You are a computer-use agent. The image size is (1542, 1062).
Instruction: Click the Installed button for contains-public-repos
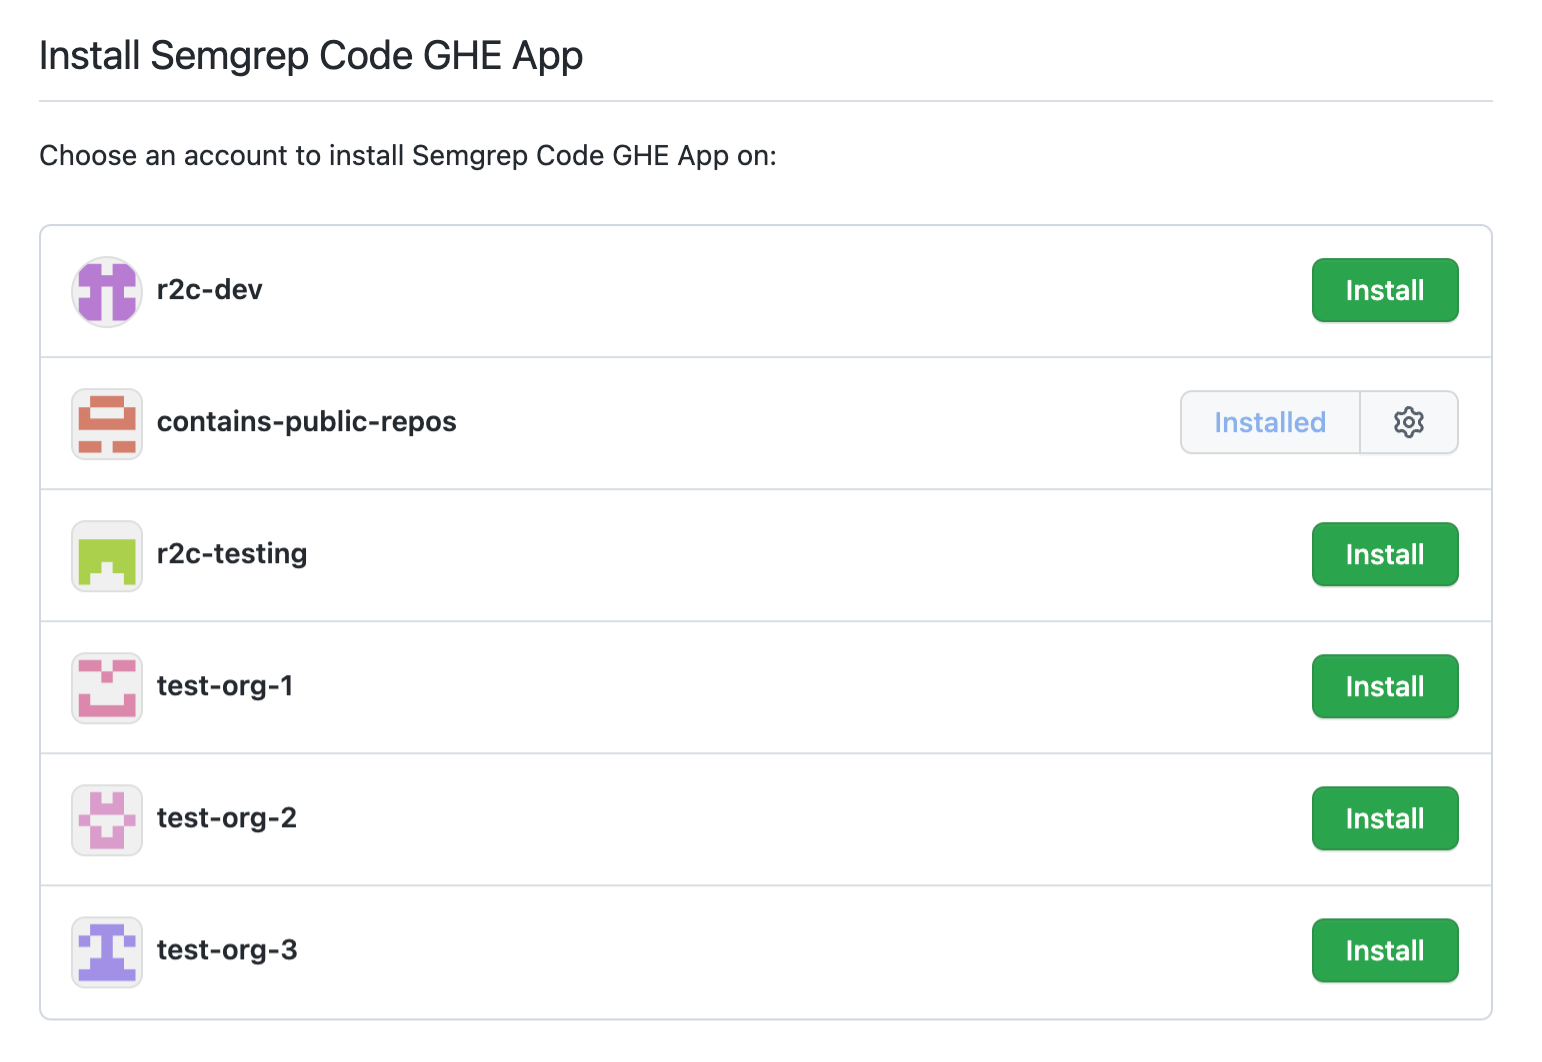click(1269, 422)
